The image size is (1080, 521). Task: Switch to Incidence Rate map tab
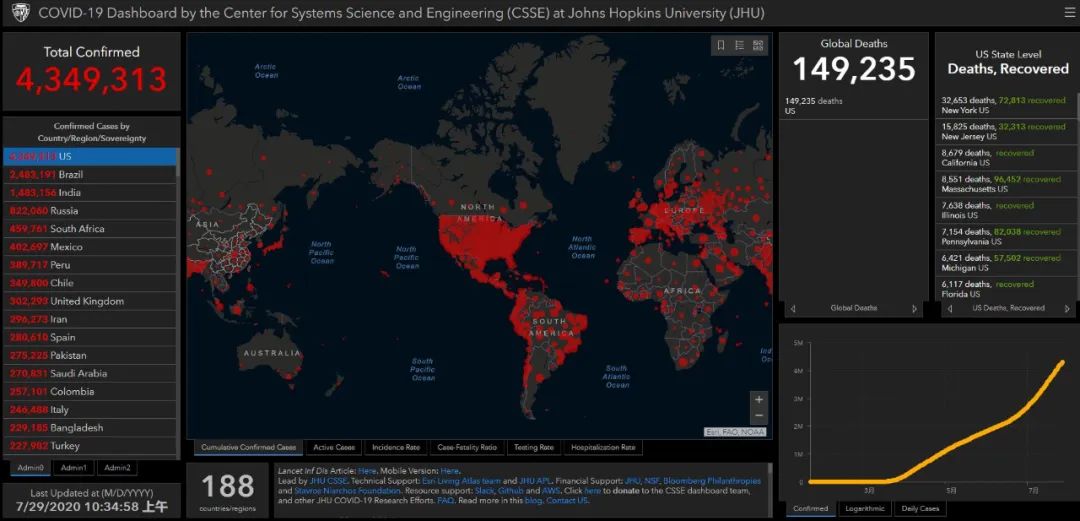tap(396, 447)
